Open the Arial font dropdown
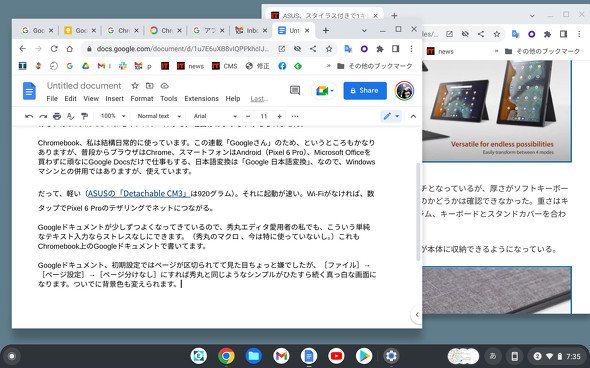The image size is (590, 368). coord(215,116)
